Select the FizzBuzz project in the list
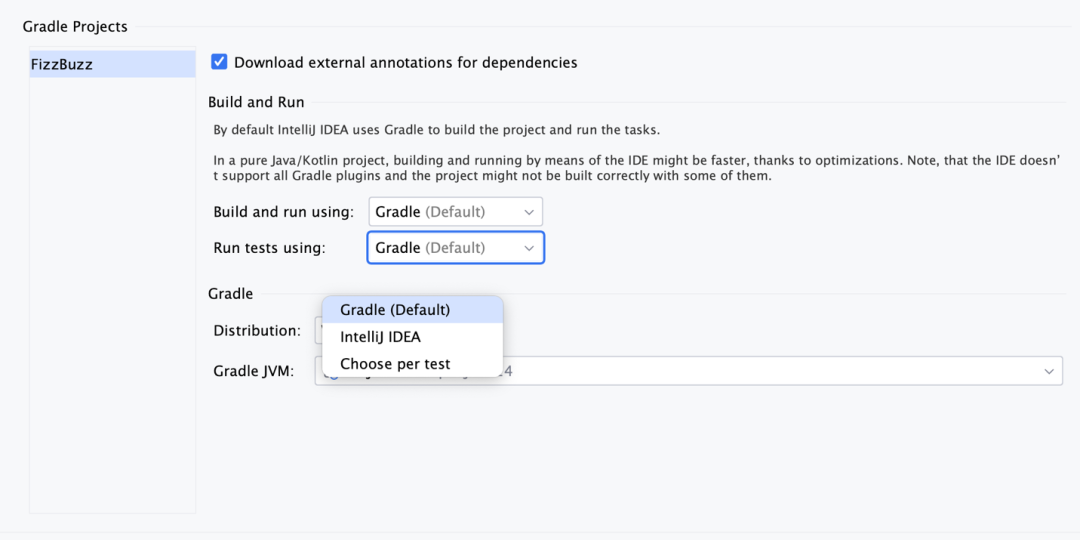1080x540 pixels. (x=112, y=65)
